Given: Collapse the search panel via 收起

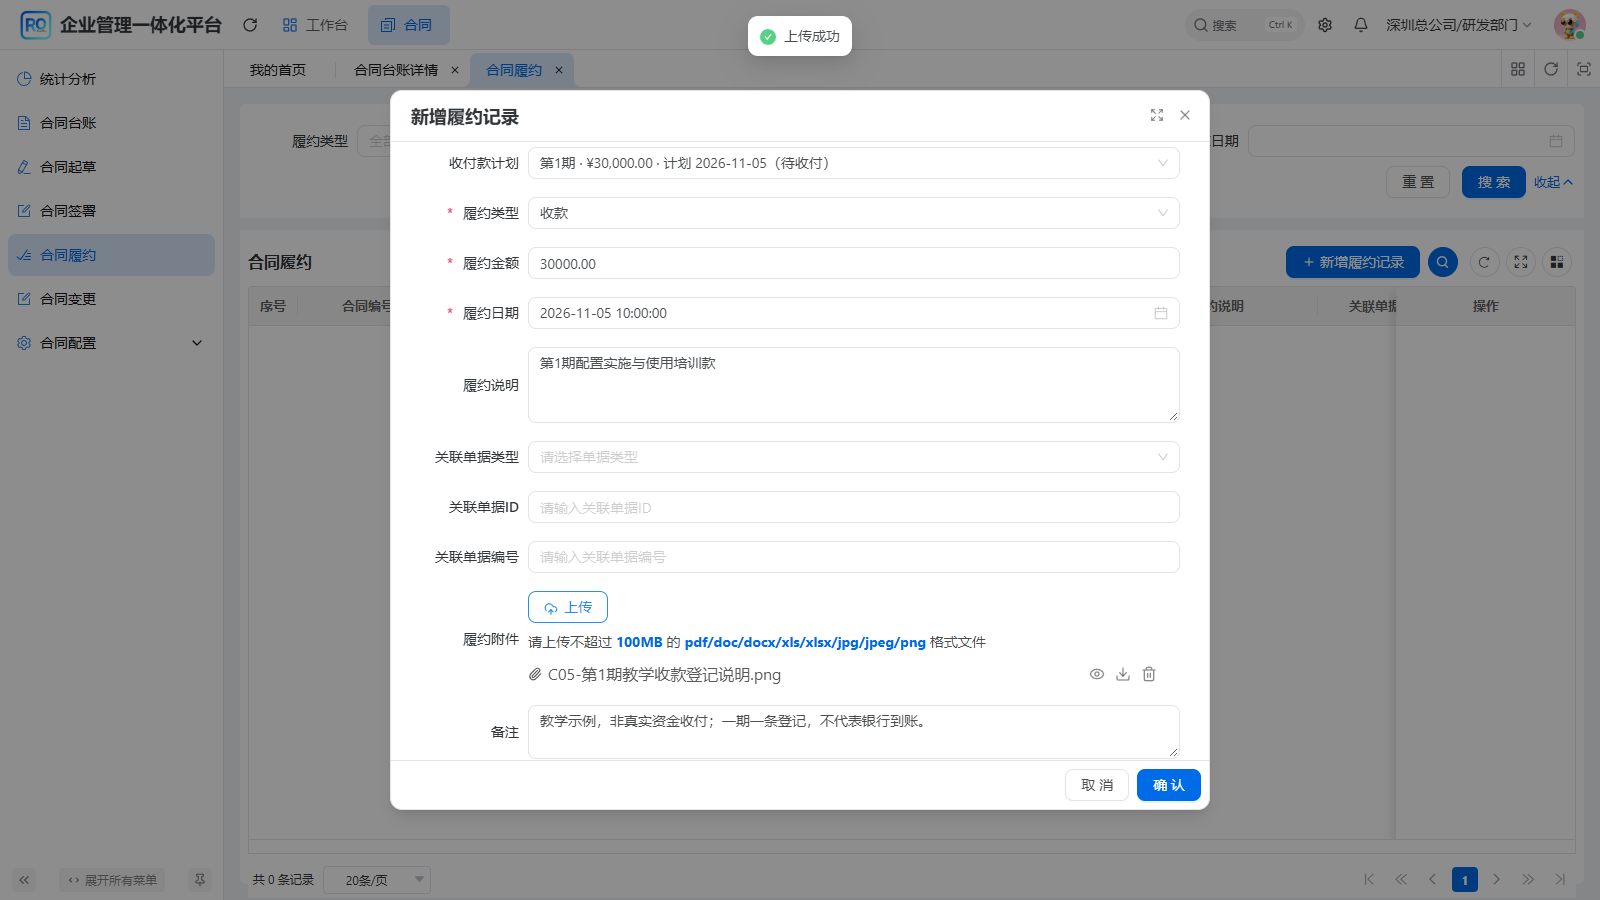Looking at the screenshot, I should [x=1553, y=182].
